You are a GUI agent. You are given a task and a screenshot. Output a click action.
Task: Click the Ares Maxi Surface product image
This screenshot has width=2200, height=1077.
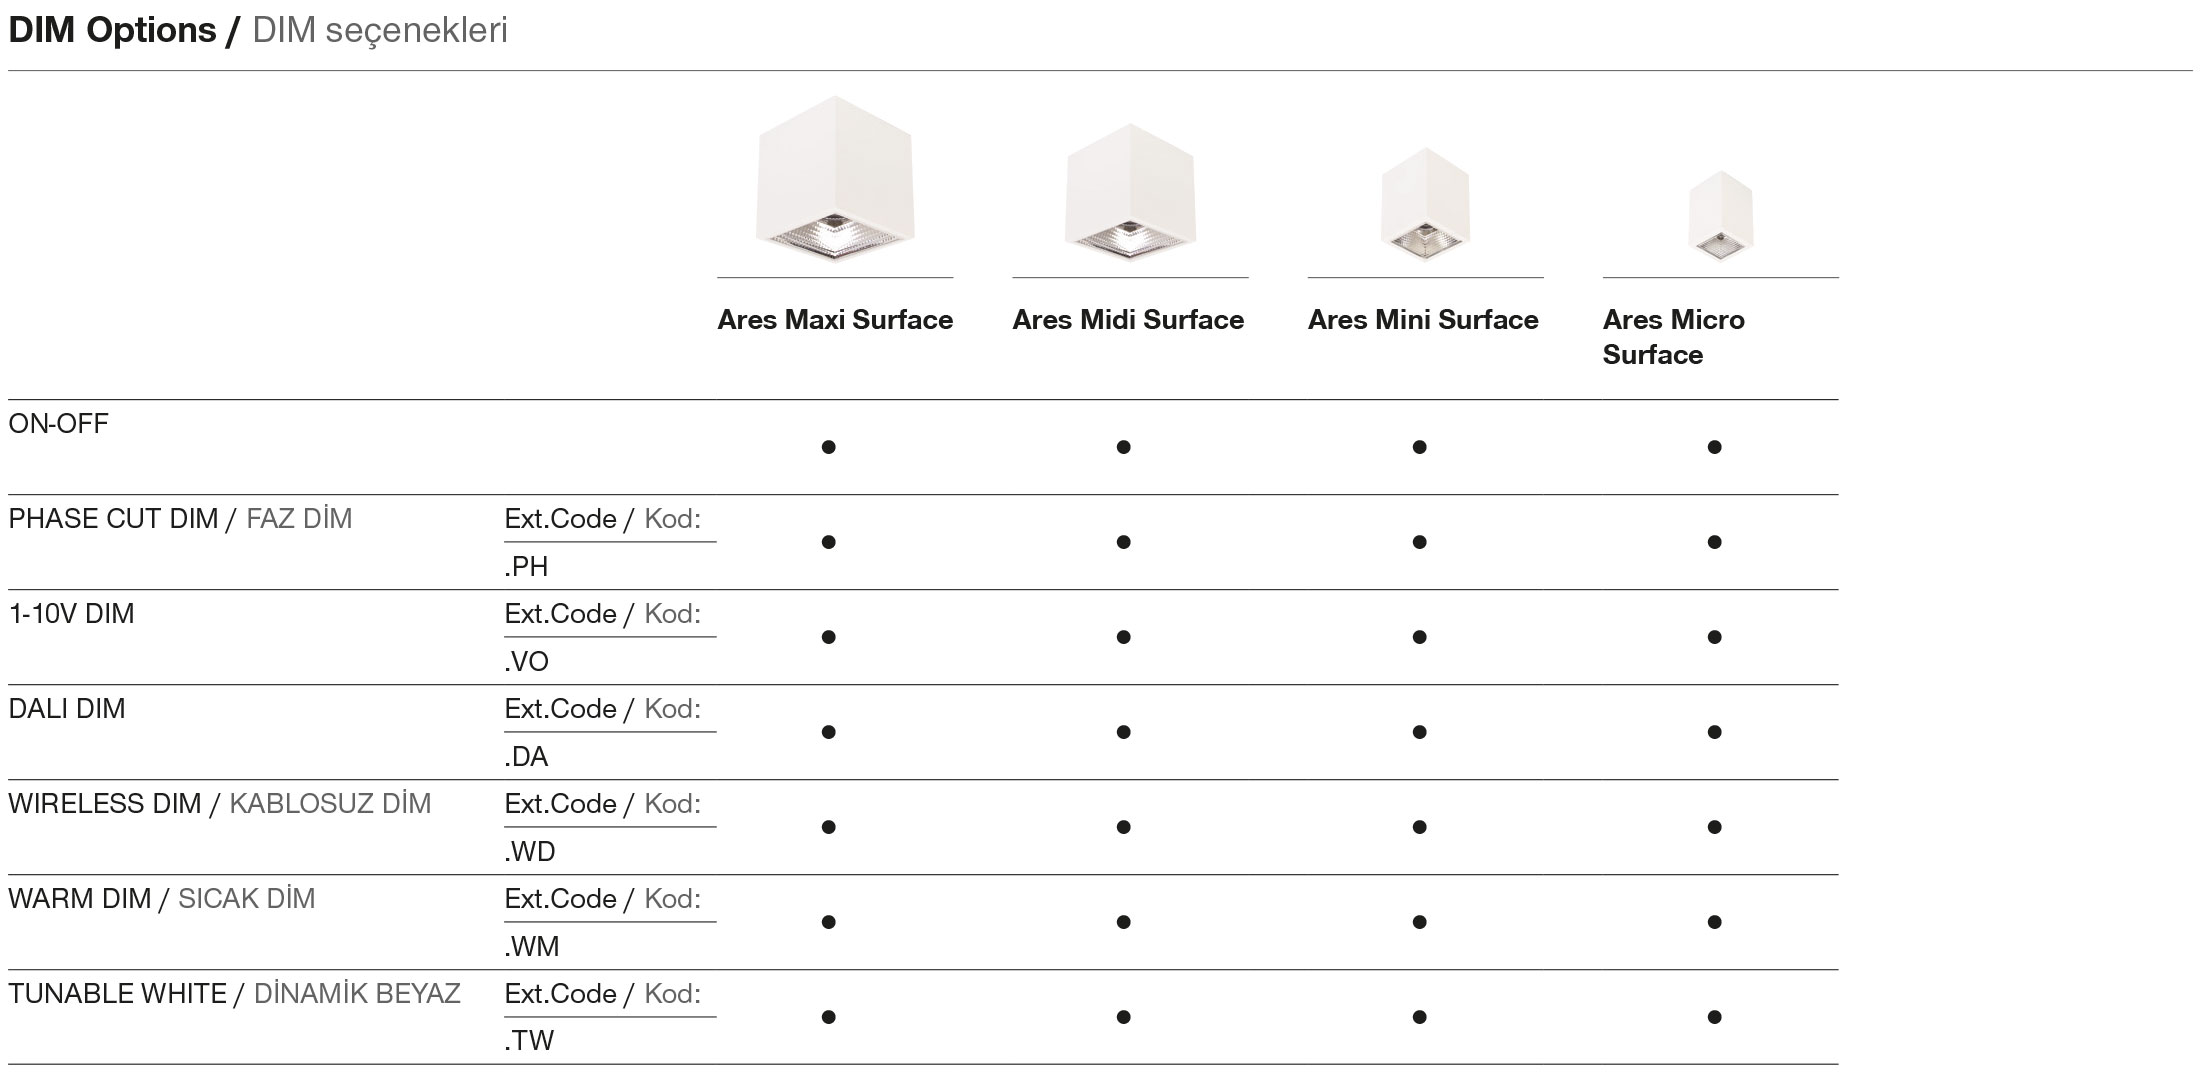pos(835,180)
